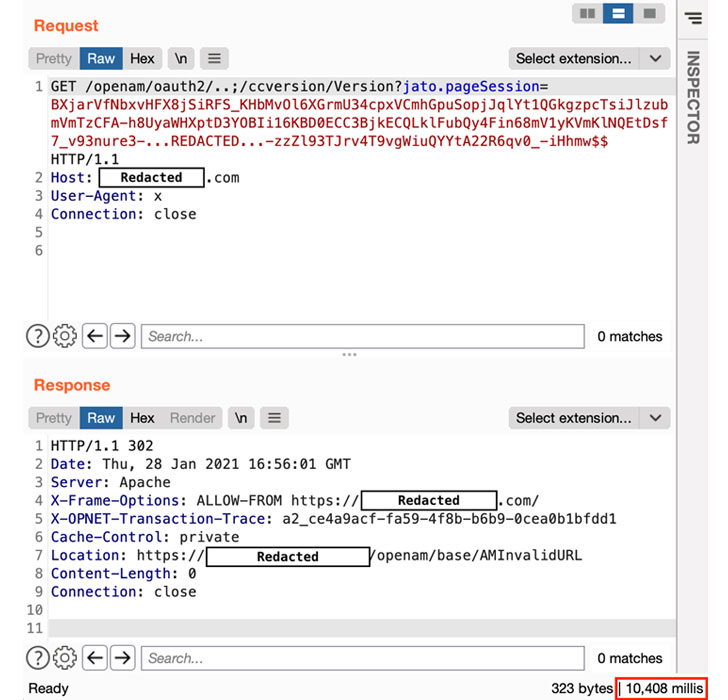The height and width of the screenshot is (700, 728).
Task: Go to previous match in Request search
Action: pos(95,336)
